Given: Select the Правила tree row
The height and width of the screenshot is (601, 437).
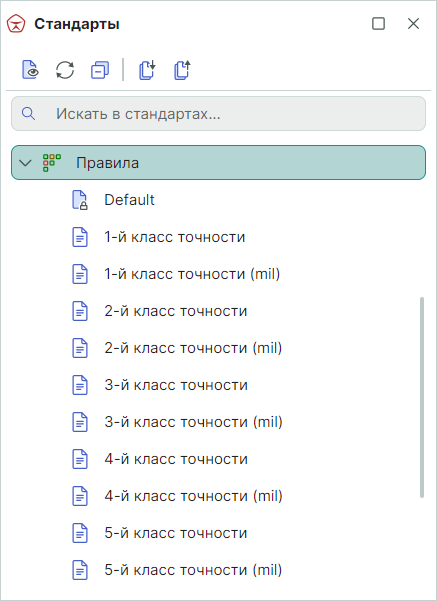Looking at the screenshot, I should tap(218, 163).
